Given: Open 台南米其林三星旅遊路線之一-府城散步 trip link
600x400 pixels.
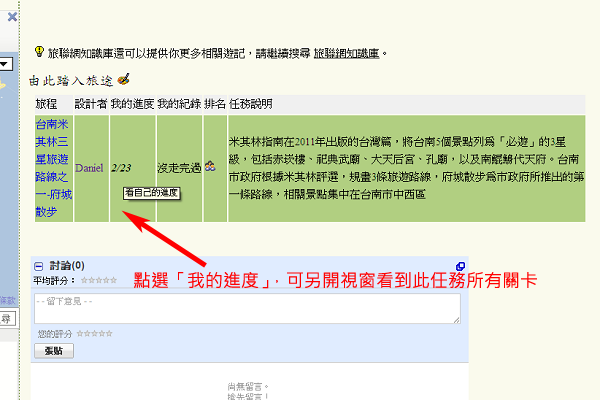Looking at the screenshot, I should click(54, 168).
